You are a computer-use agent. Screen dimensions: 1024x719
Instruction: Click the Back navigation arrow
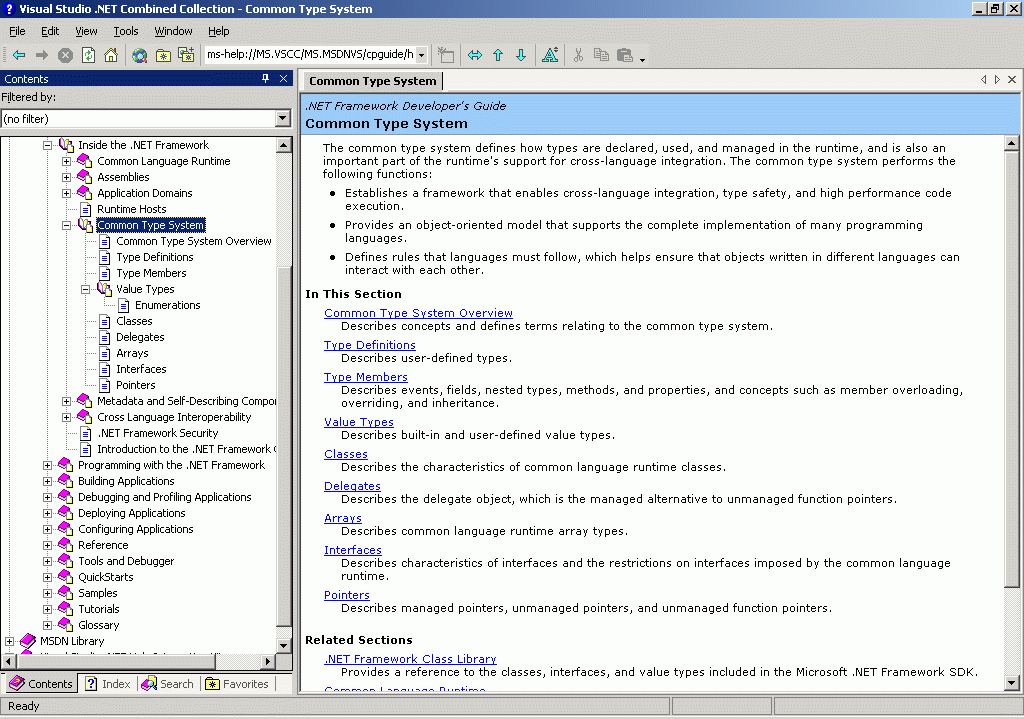(x=19, y=56)
